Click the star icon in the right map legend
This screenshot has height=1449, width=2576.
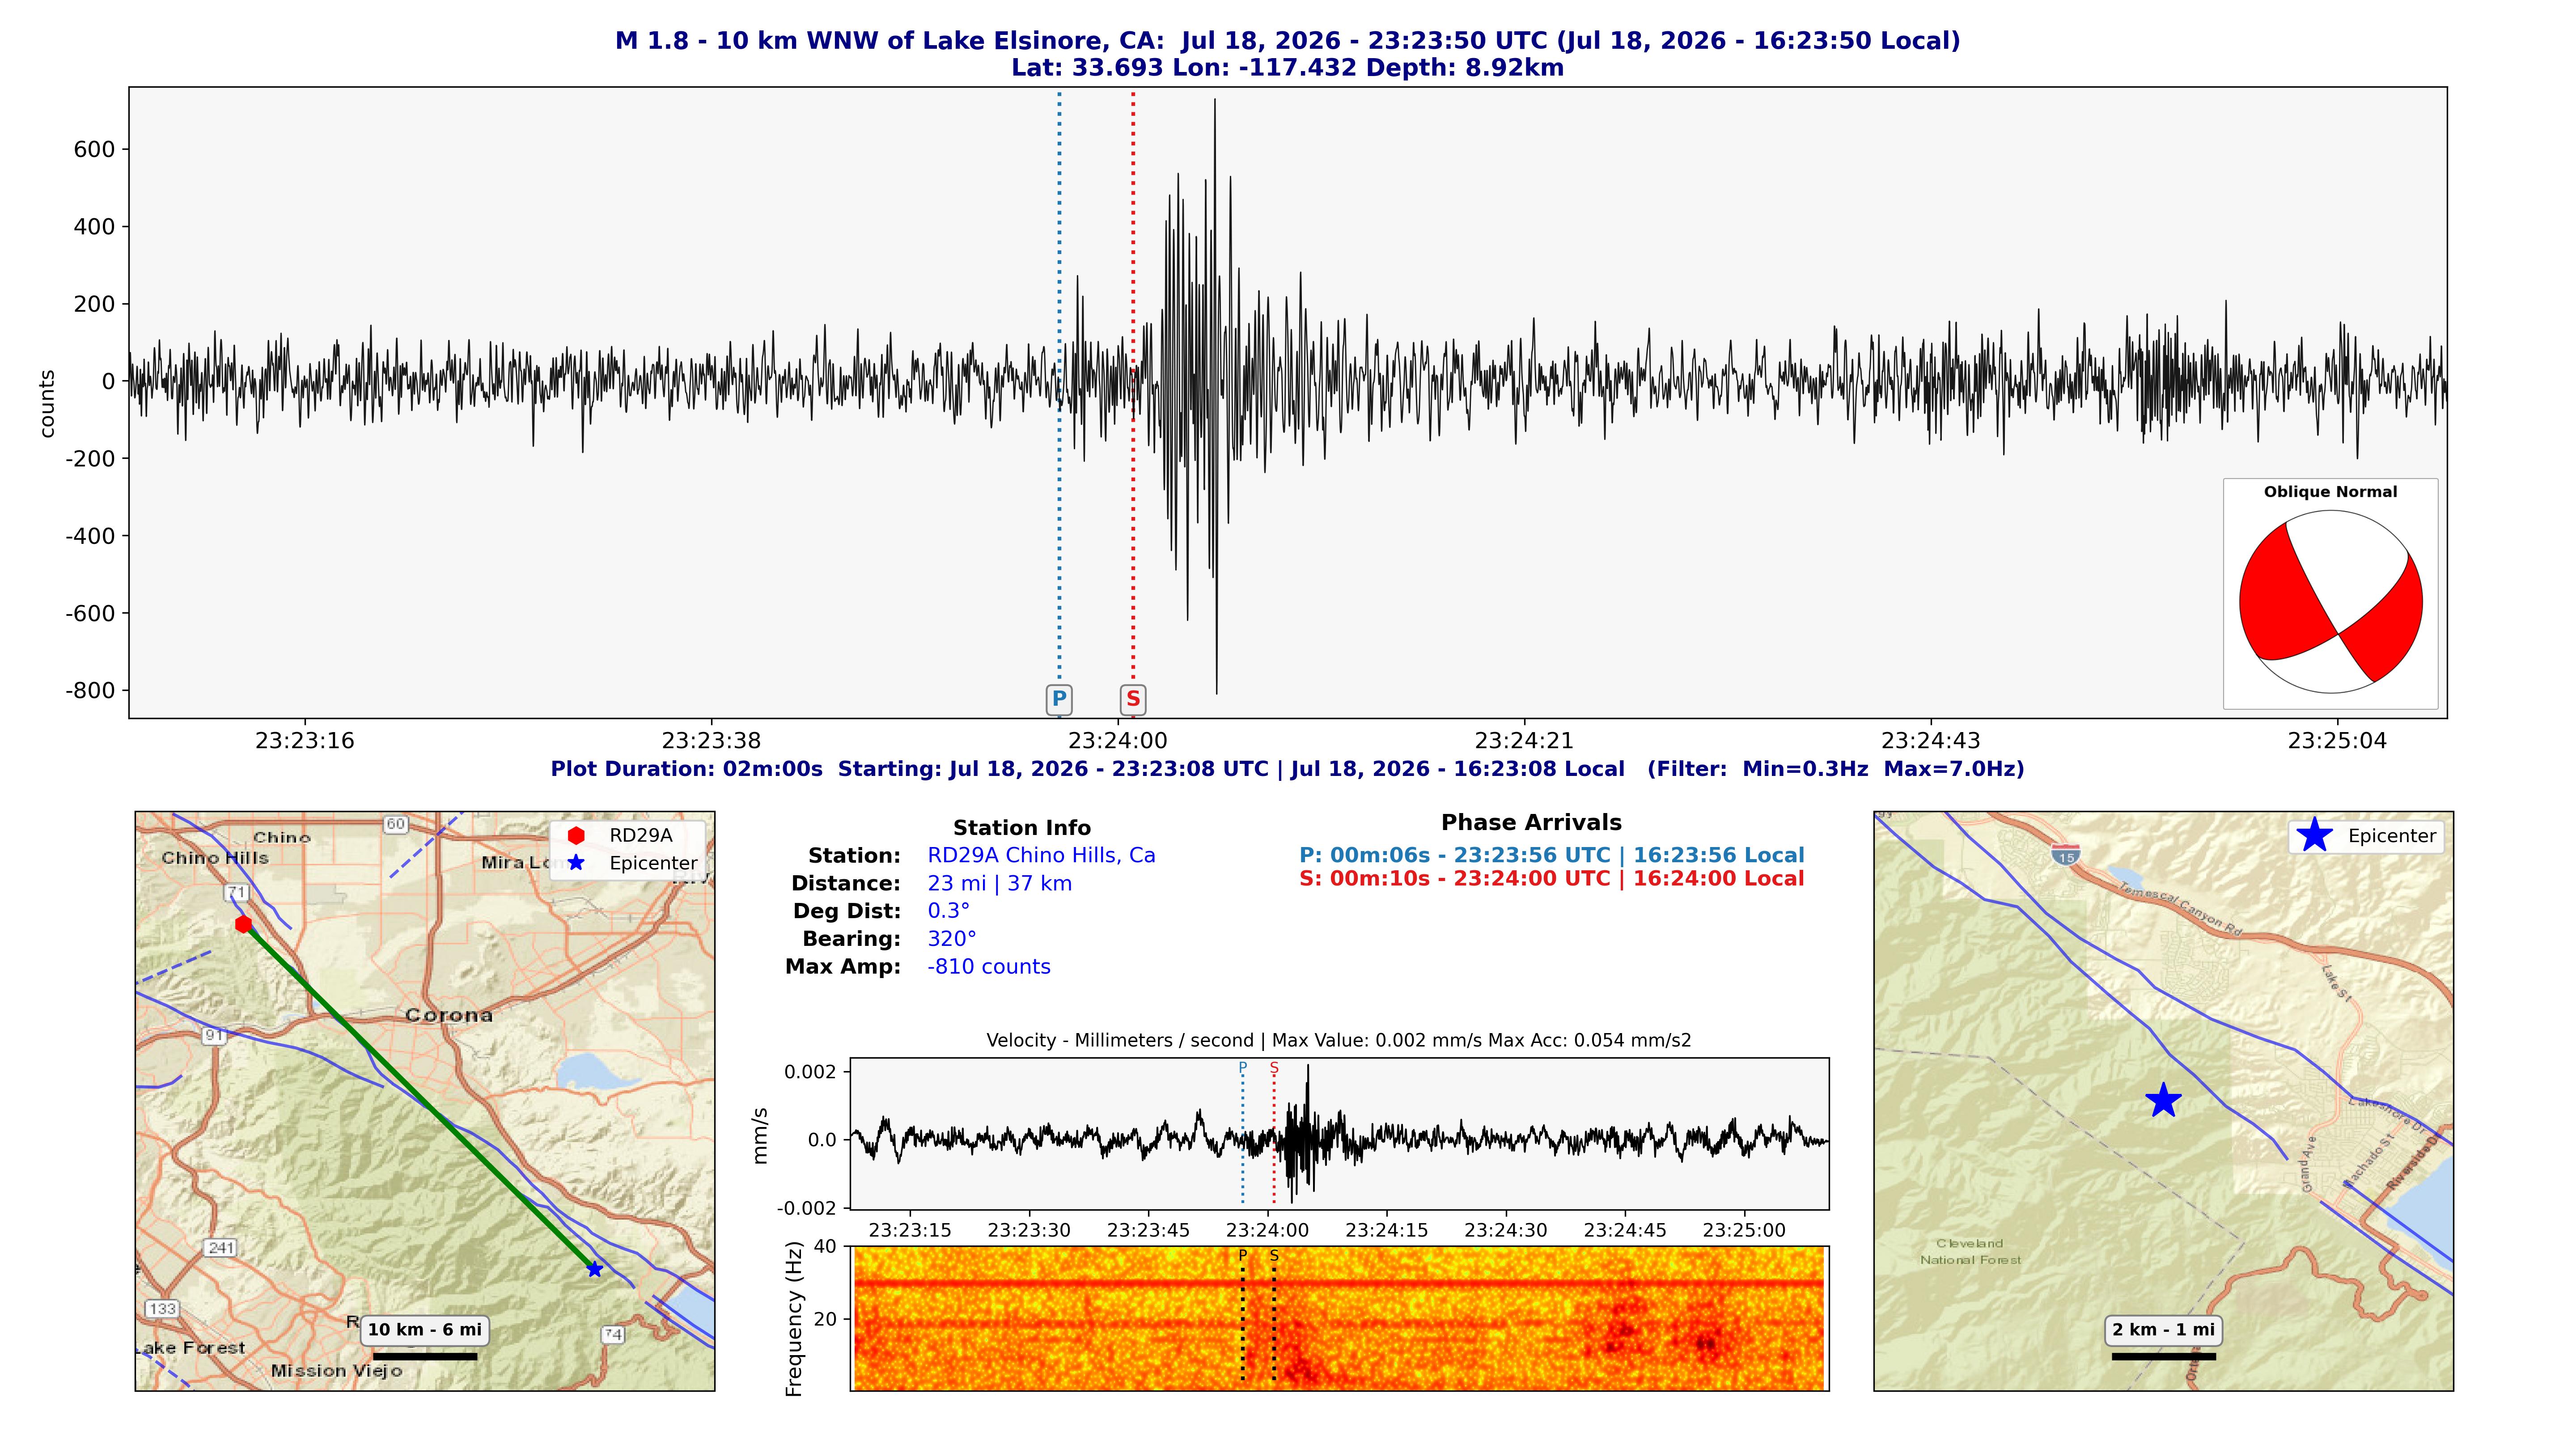click(2314, 835)
